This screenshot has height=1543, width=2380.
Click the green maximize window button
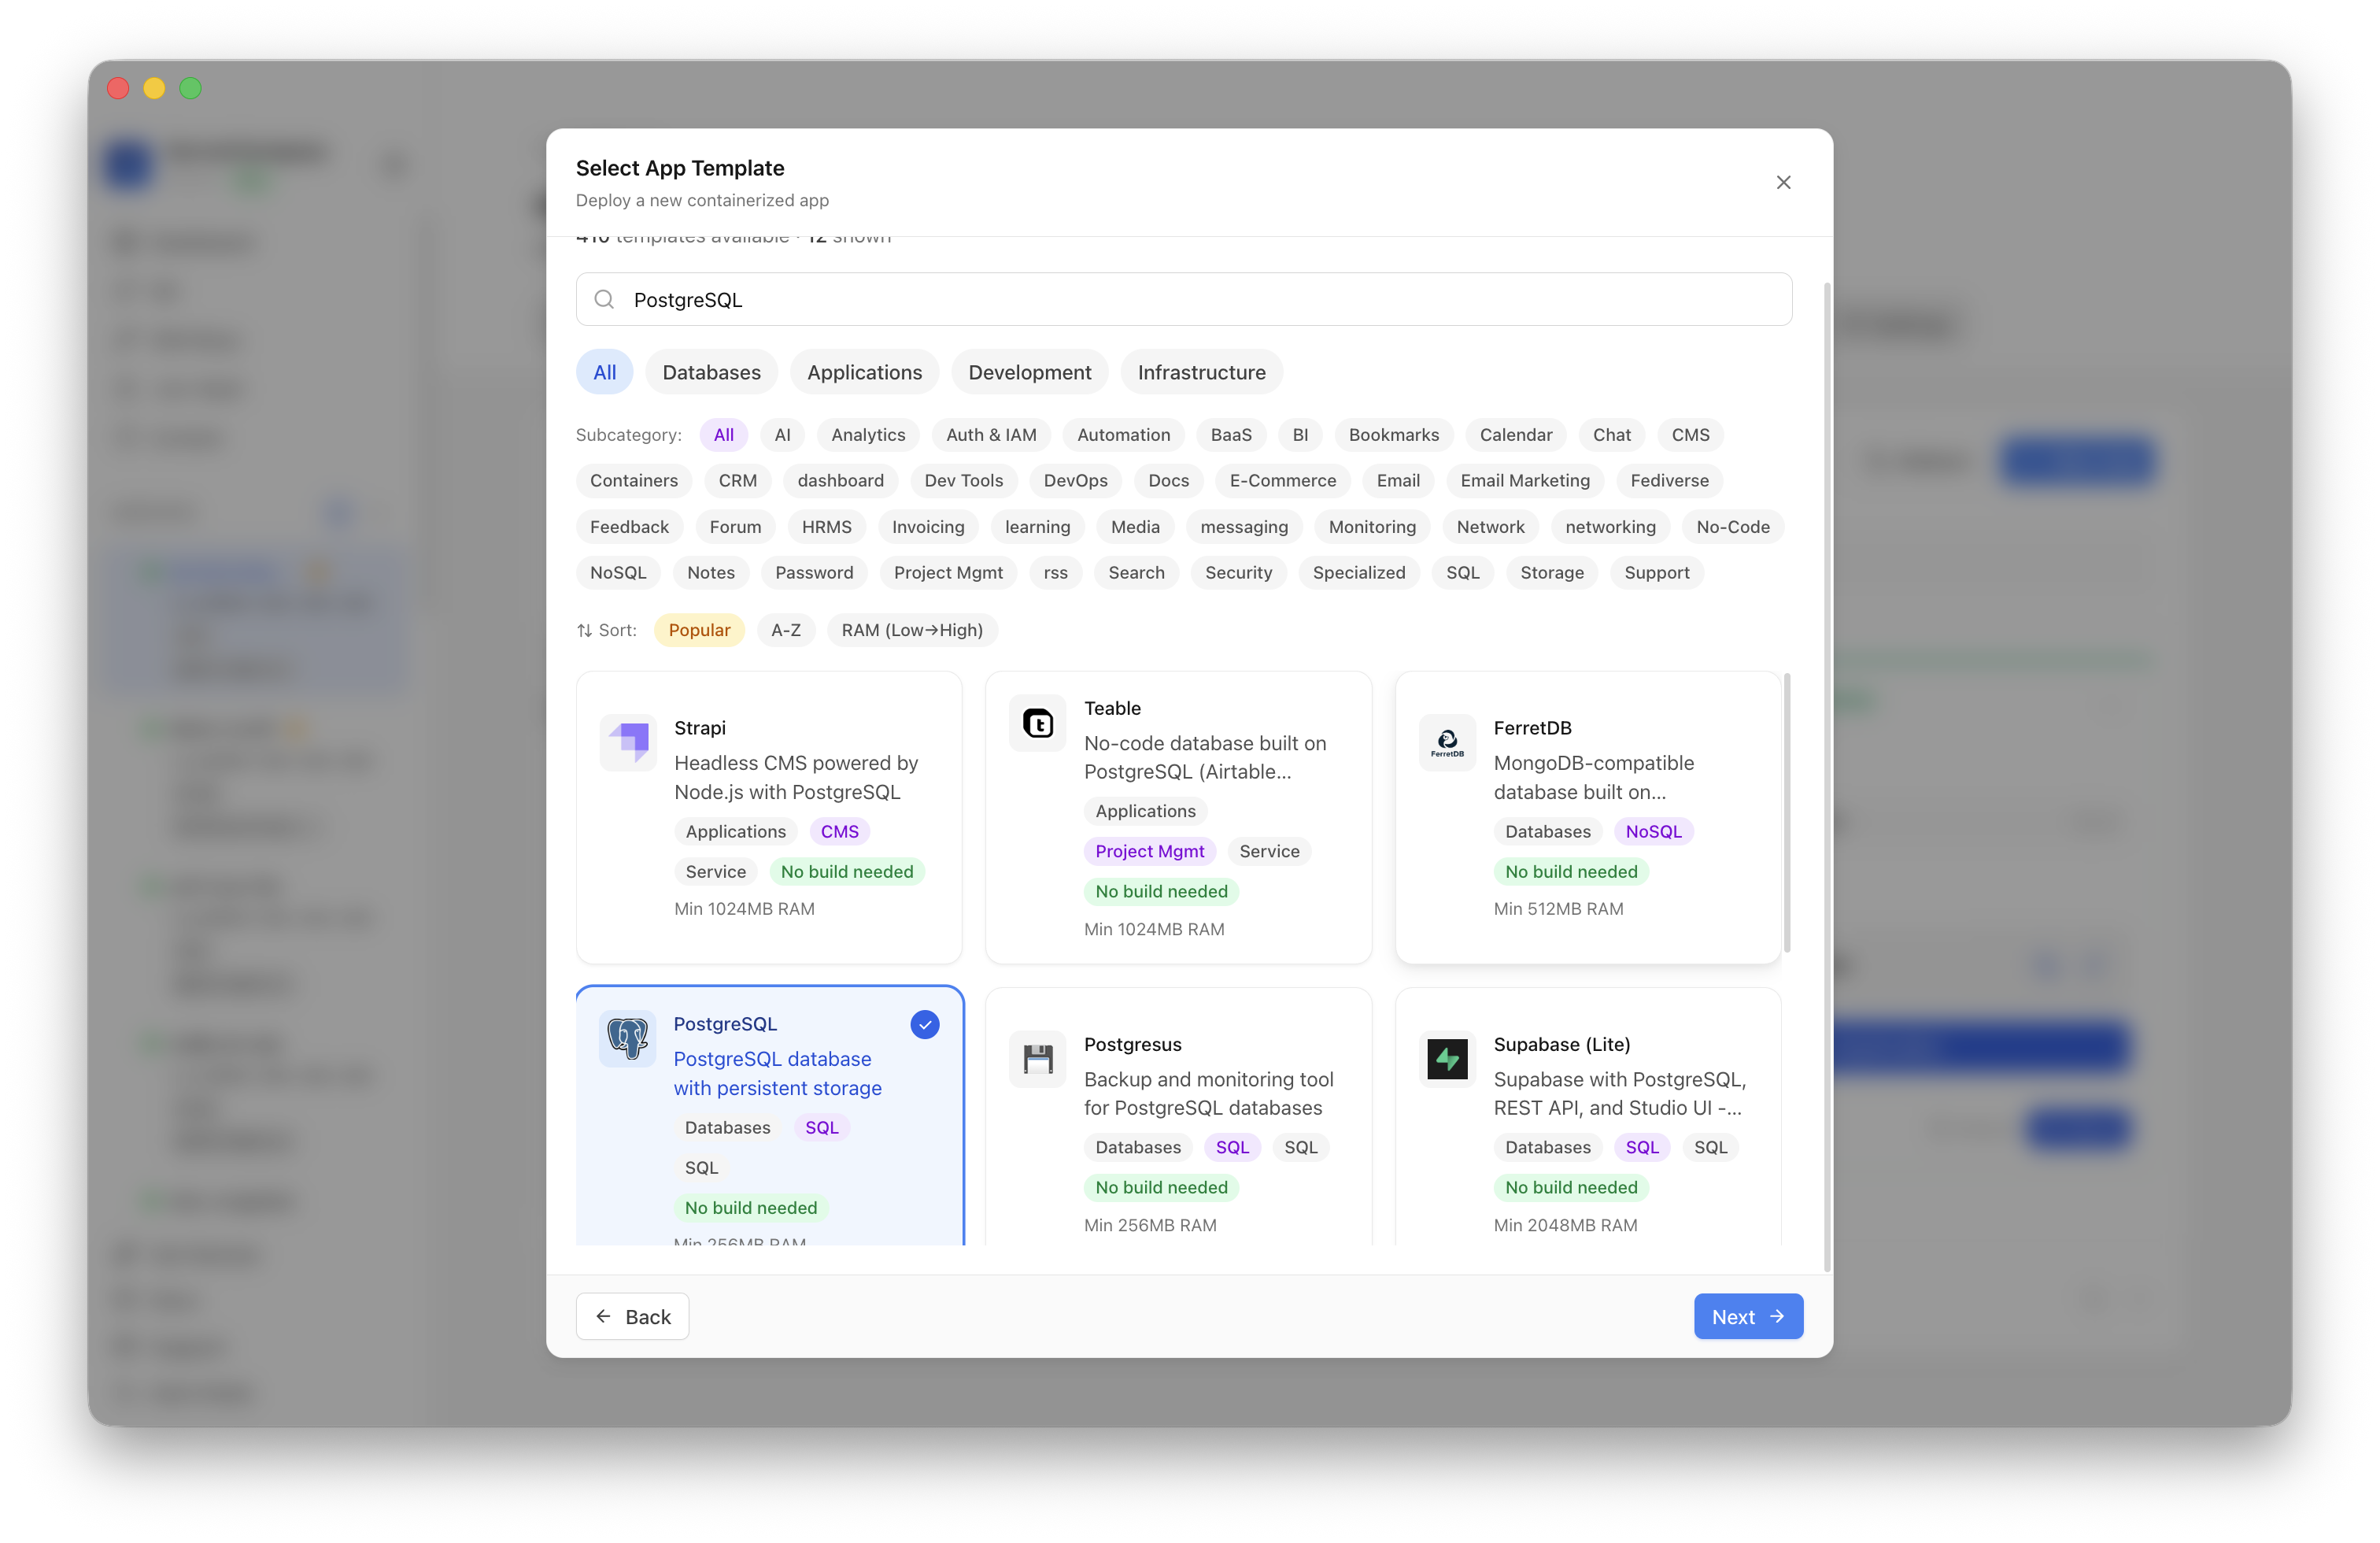click(190, 88)
